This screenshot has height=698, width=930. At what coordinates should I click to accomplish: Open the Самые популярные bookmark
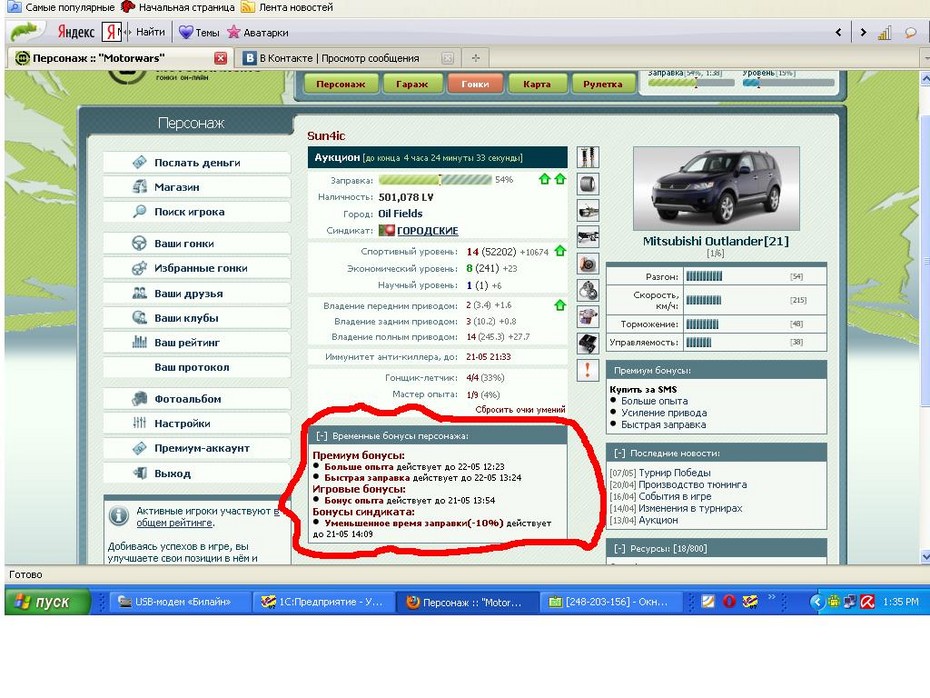point(60,8)
